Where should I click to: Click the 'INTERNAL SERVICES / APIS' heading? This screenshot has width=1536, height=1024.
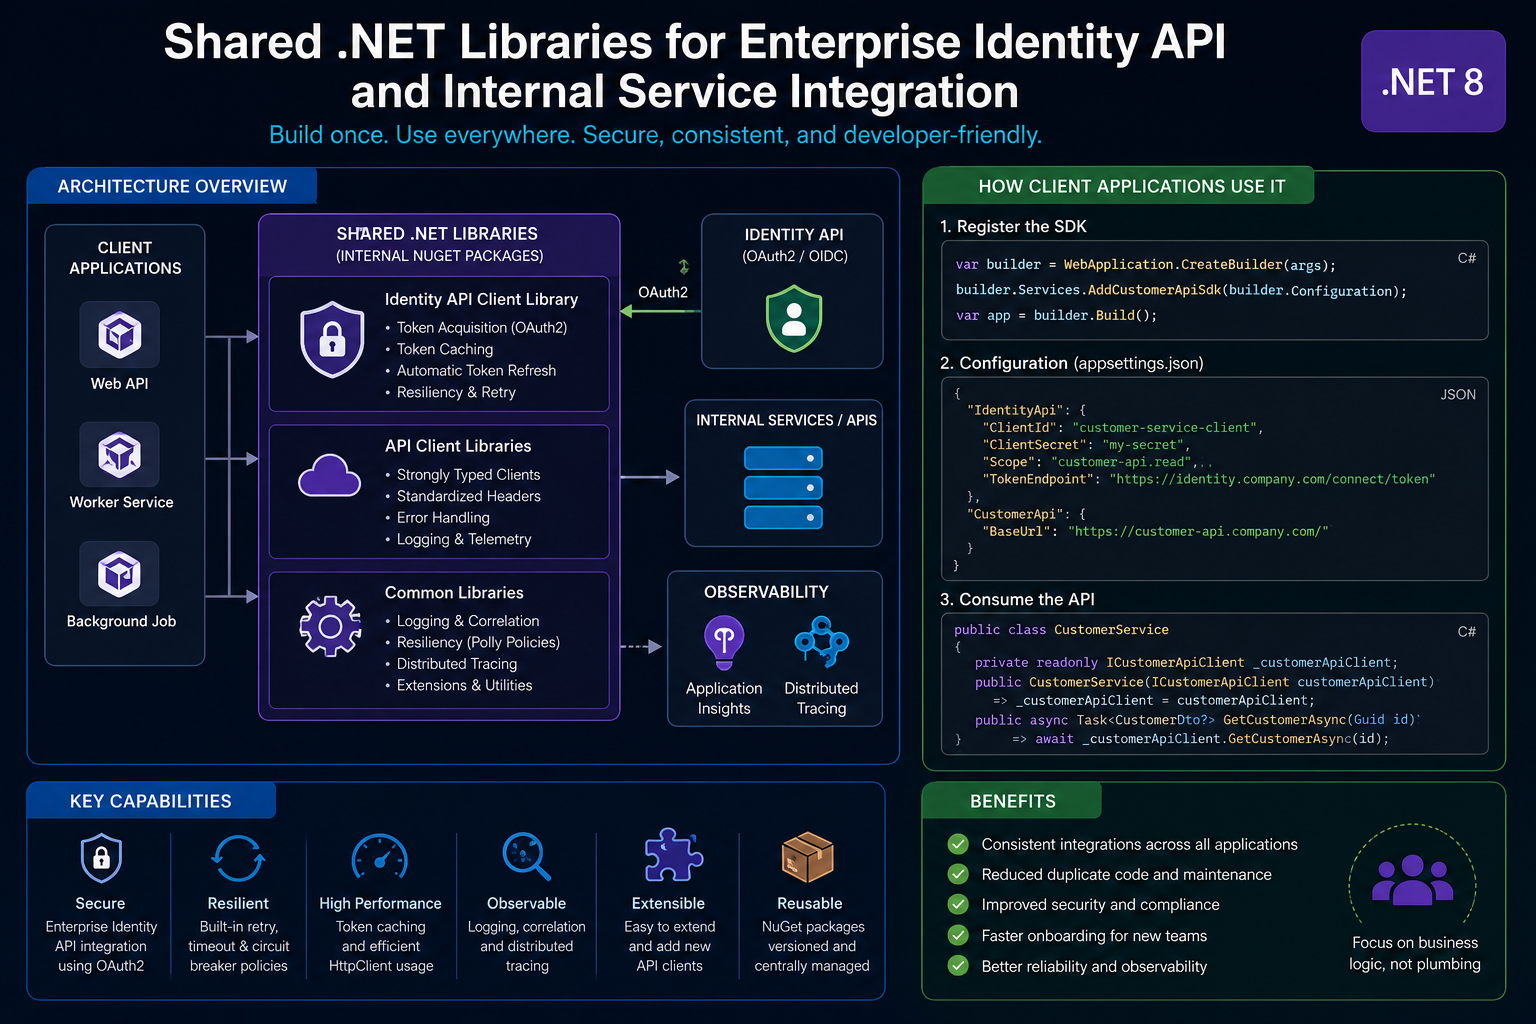pyautogui.click(x=786, y=420)
